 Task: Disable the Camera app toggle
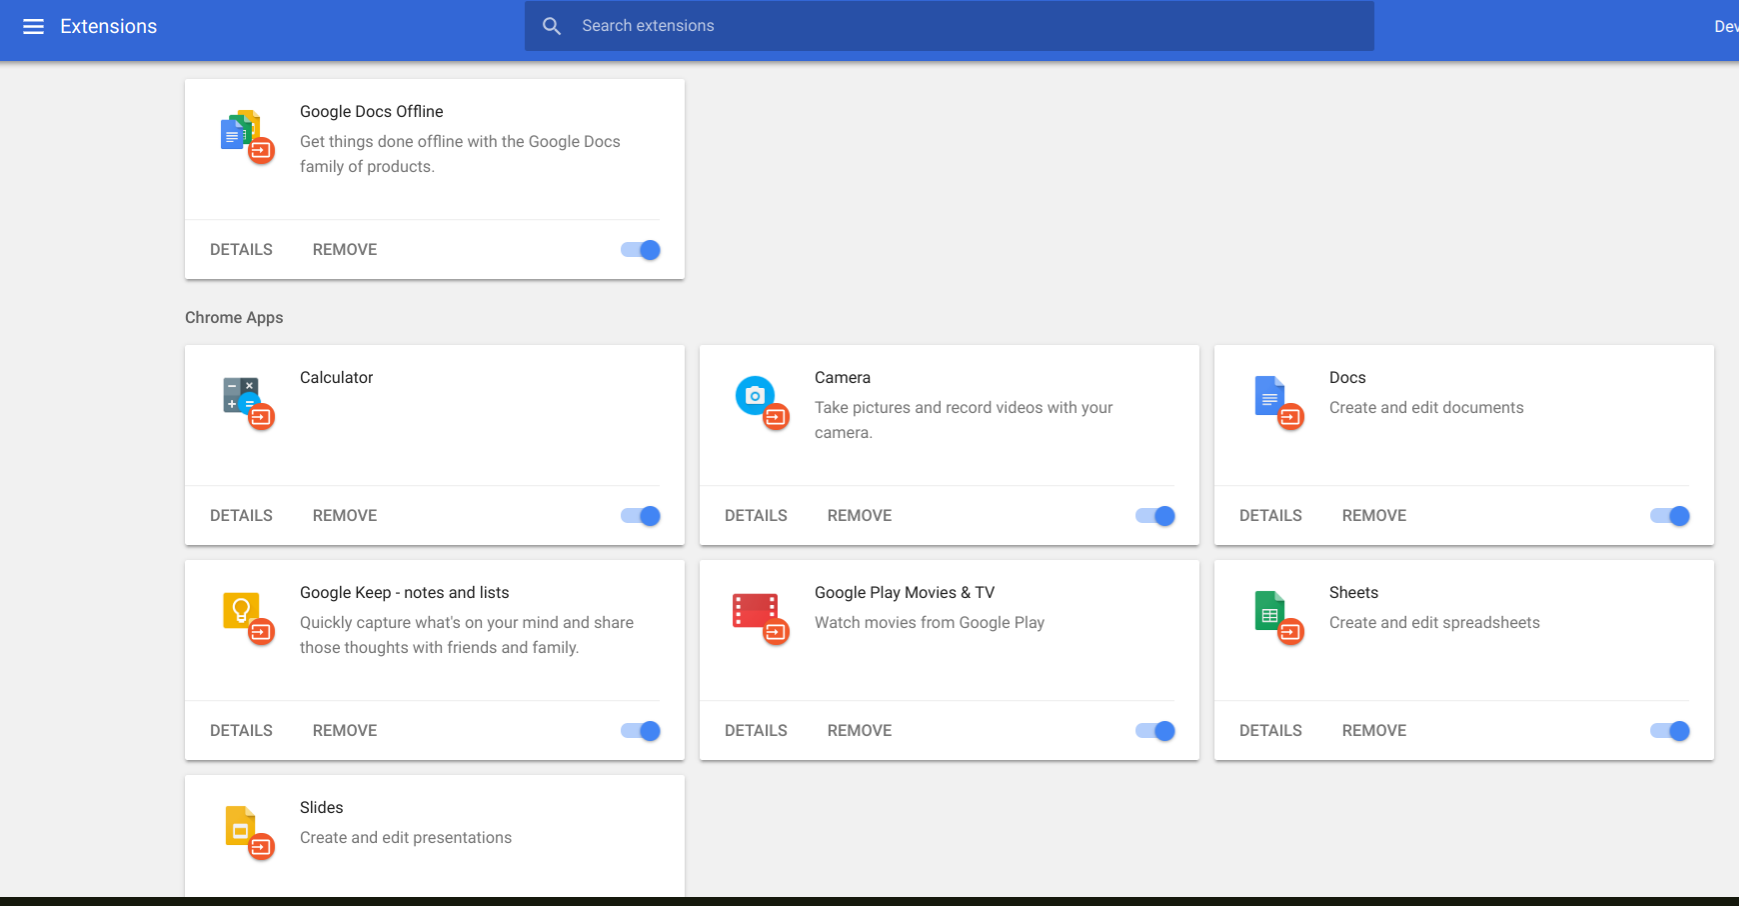coord(1155,516)
